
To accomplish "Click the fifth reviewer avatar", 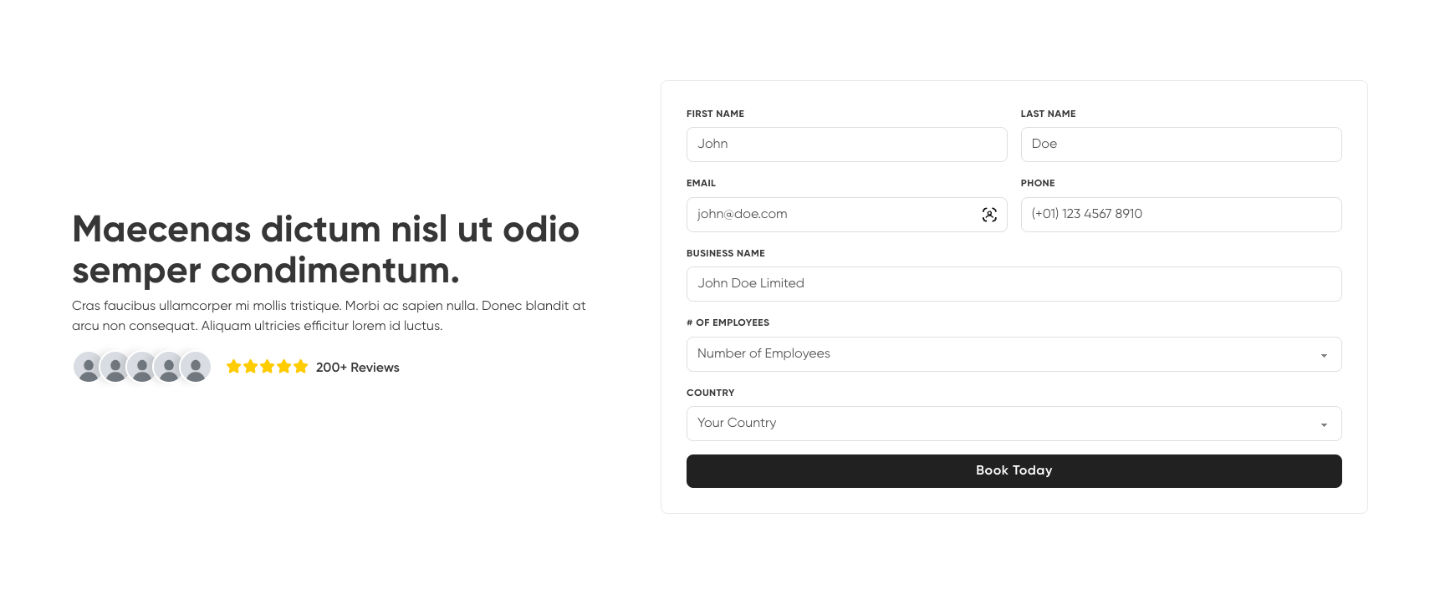I will coord(196,367).
